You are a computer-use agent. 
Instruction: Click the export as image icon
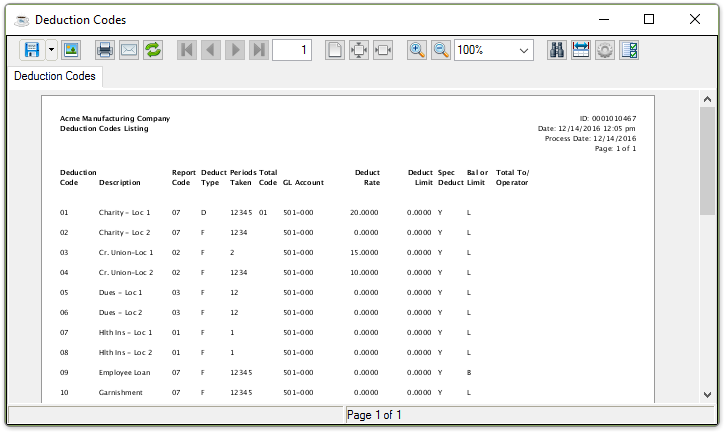[x=71, y=50]
